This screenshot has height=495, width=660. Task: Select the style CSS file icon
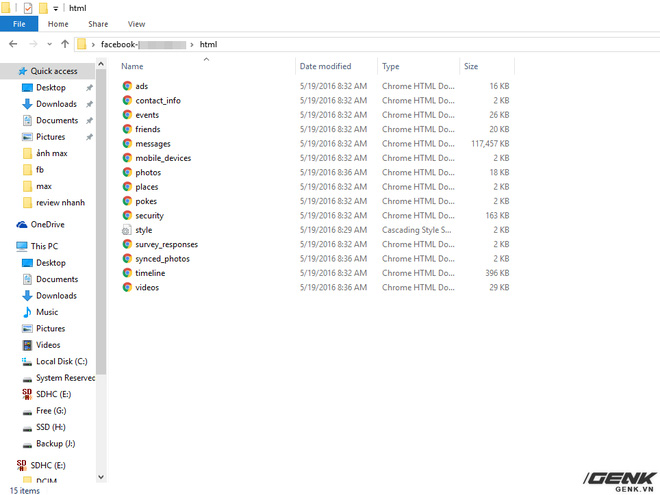127,230
